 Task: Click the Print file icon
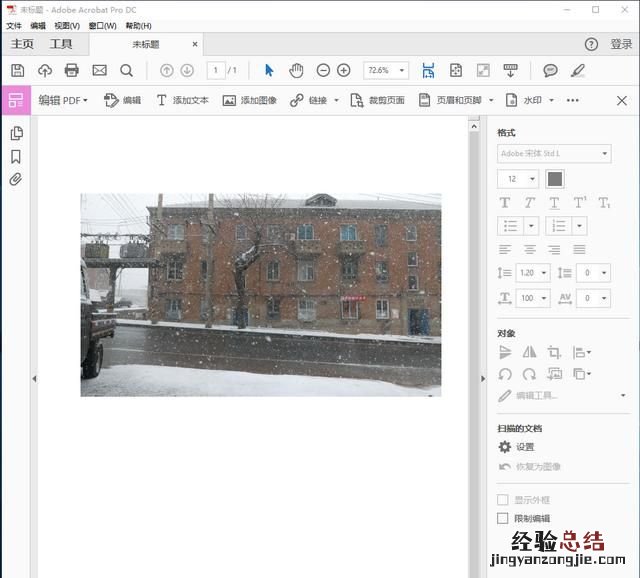tap(72, 70)
